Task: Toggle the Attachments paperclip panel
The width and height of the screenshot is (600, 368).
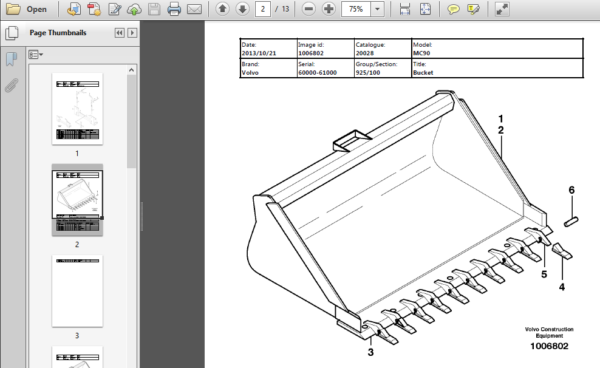Action: tap(11, 85)
